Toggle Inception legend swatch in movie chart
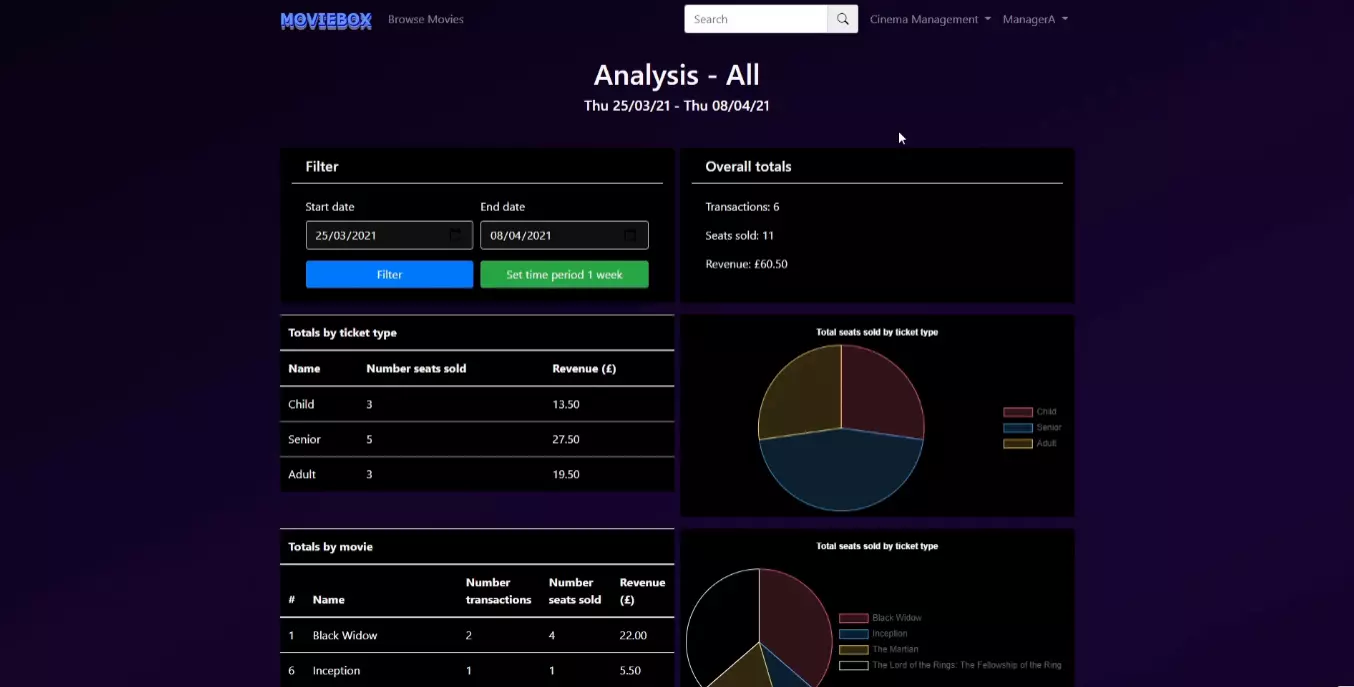 (854, 634)
